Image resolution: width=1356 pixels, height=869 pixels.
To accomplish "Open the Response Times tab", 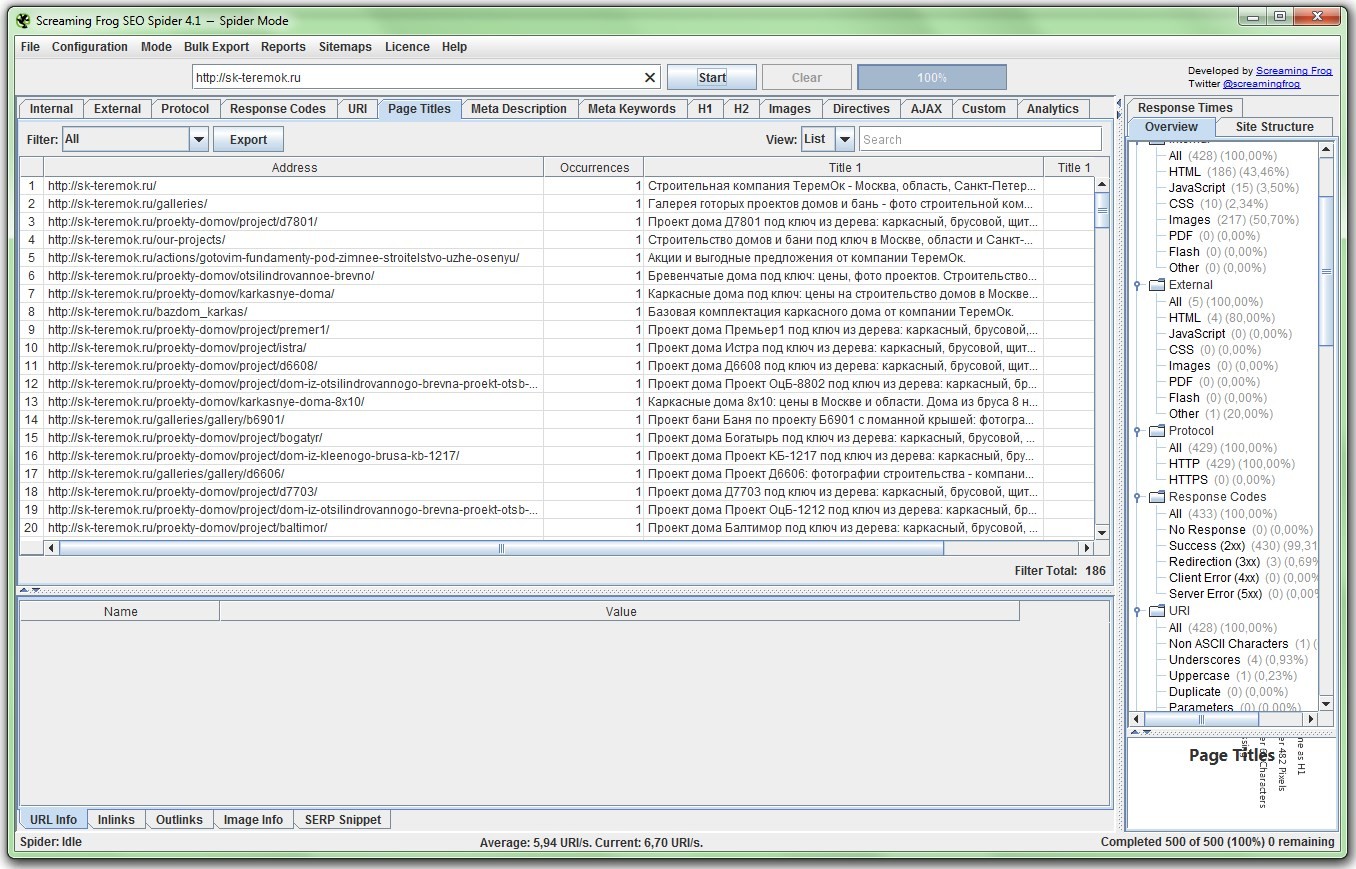I will [x=1185, y=108].
